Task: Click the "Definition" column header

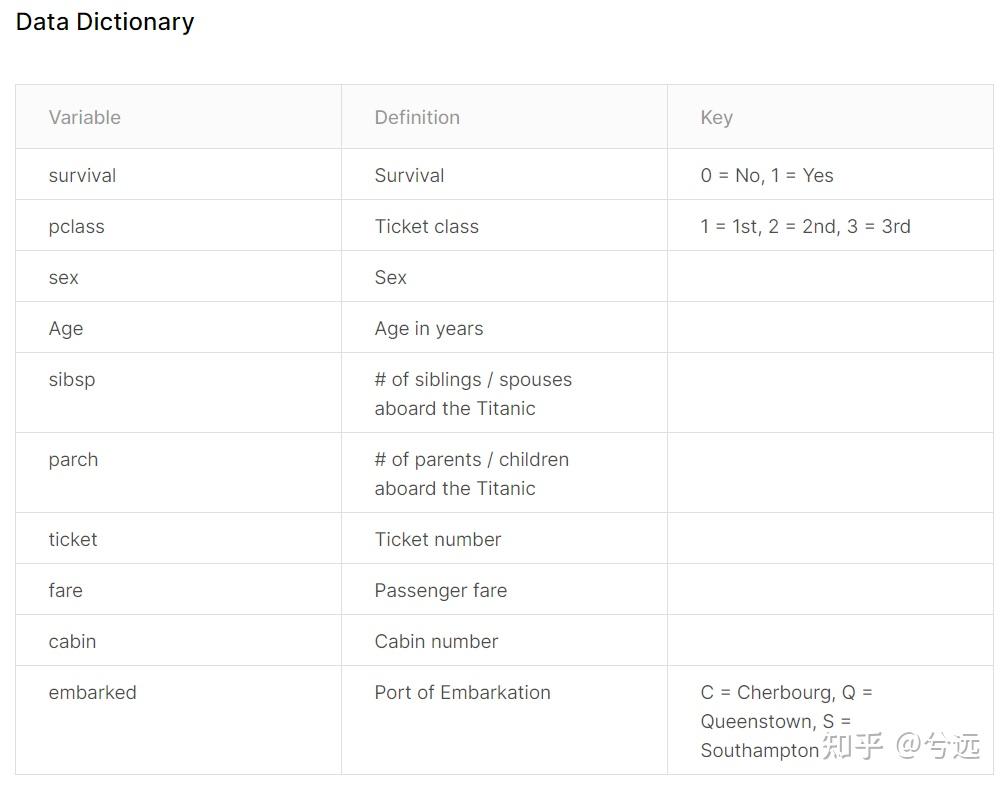Action: pos(417,117)
